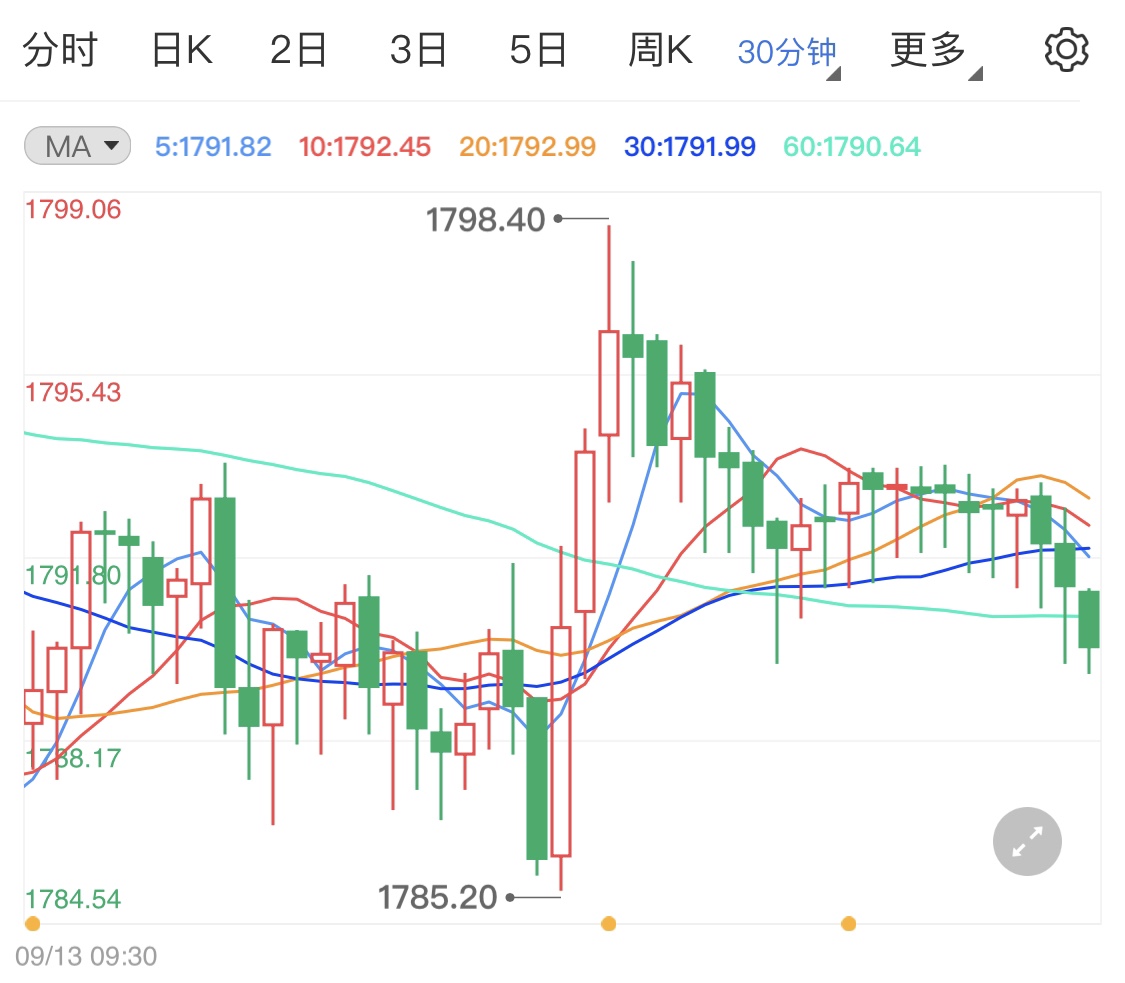The height and width of the screenshot is (983, 1125).
Task: Select the 2日 tab
Action: (298, 50)
